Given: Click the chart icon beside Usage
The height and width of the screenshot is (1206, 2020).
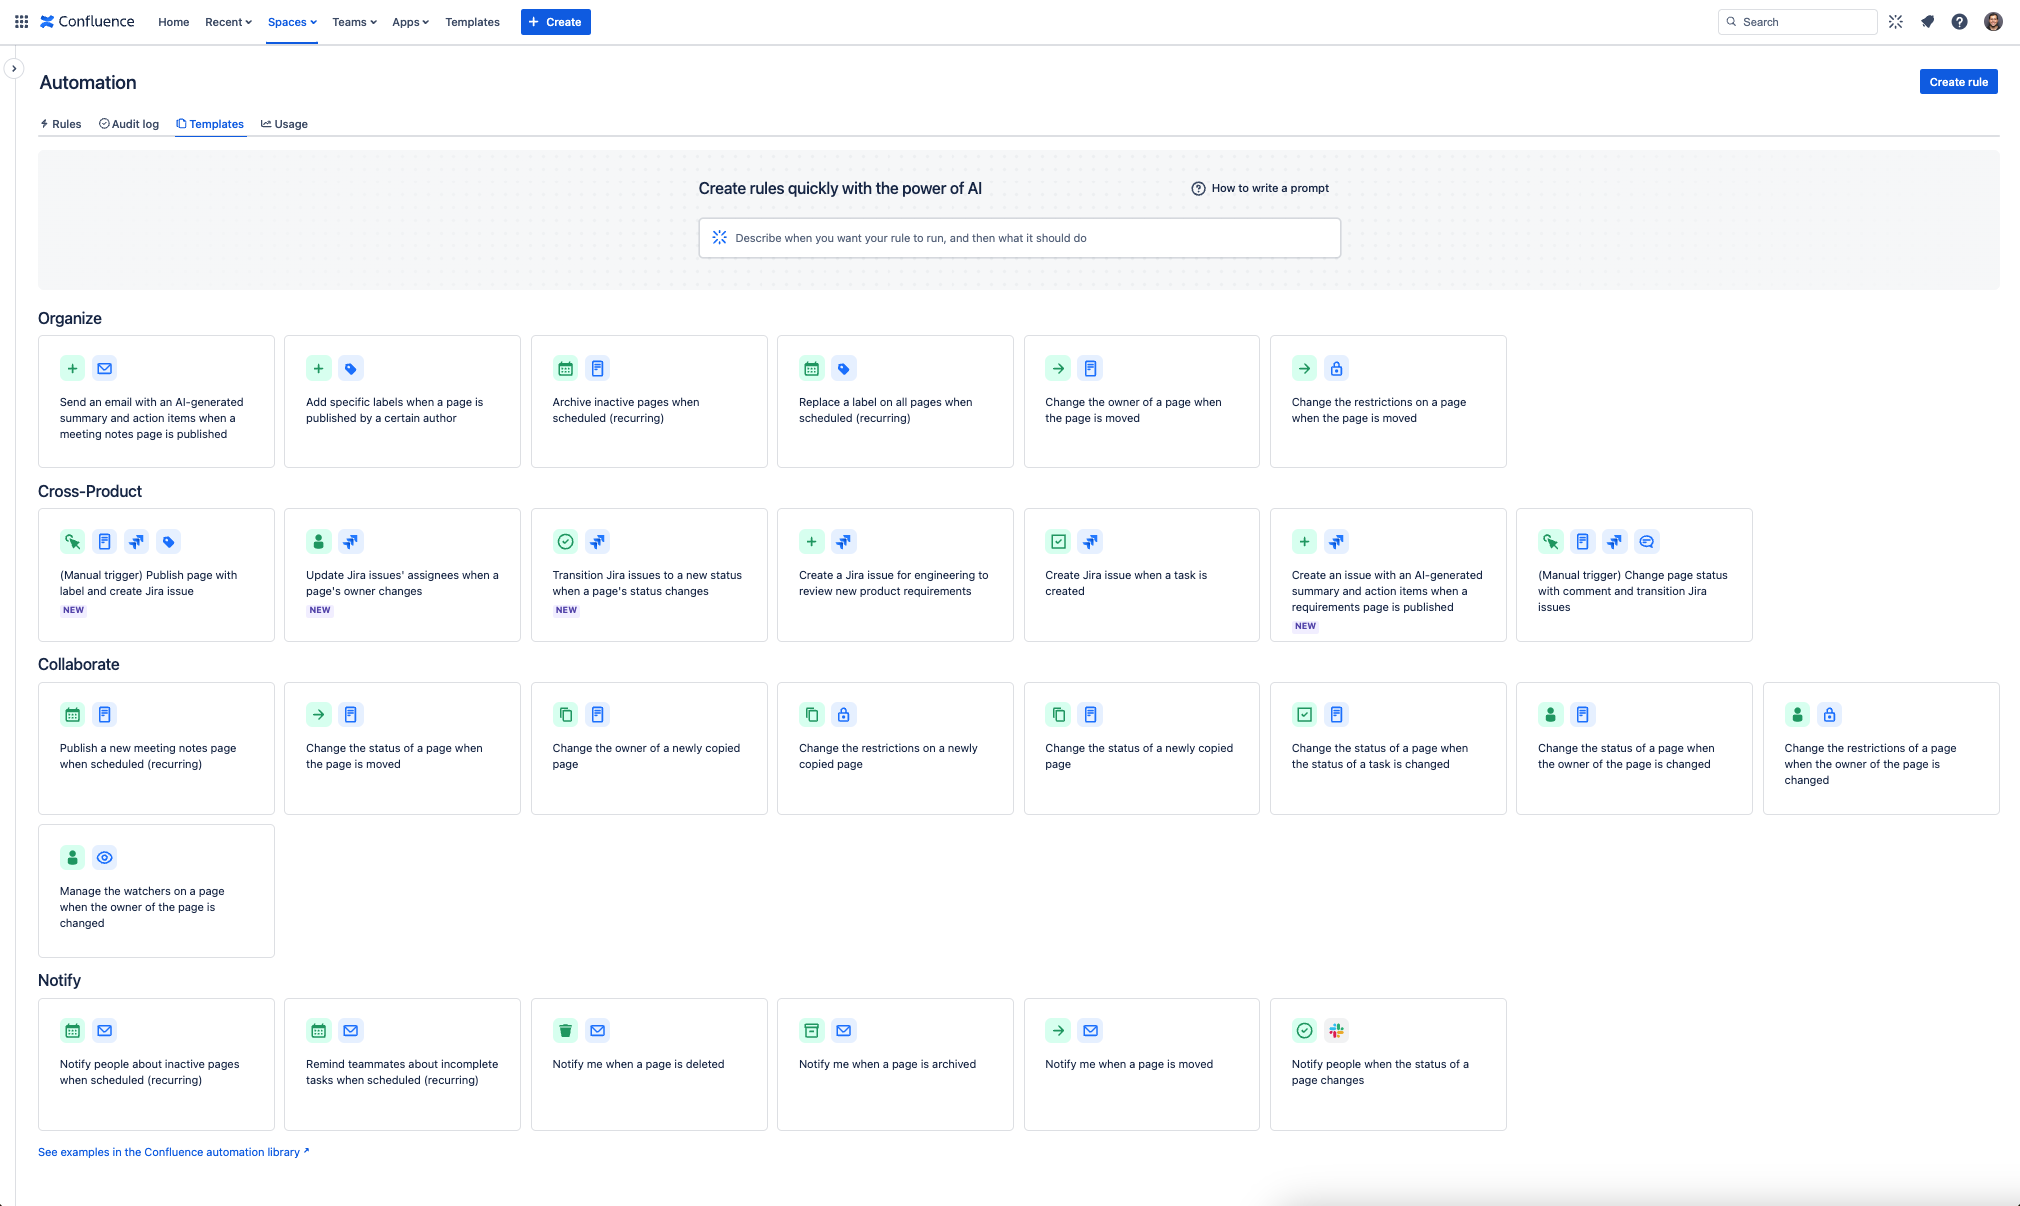Looking at the screenshot, I should [x=265, y=123].
